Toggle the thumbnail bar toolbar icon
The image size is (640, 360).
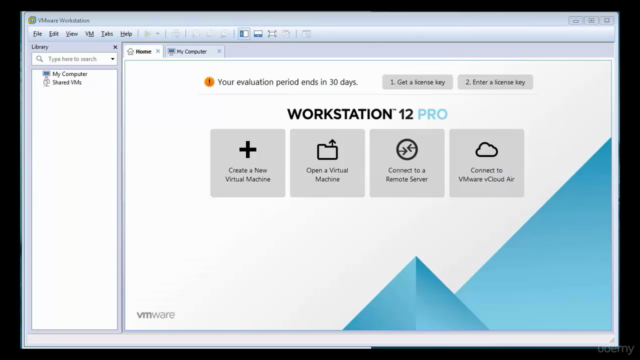pos(258,34)
